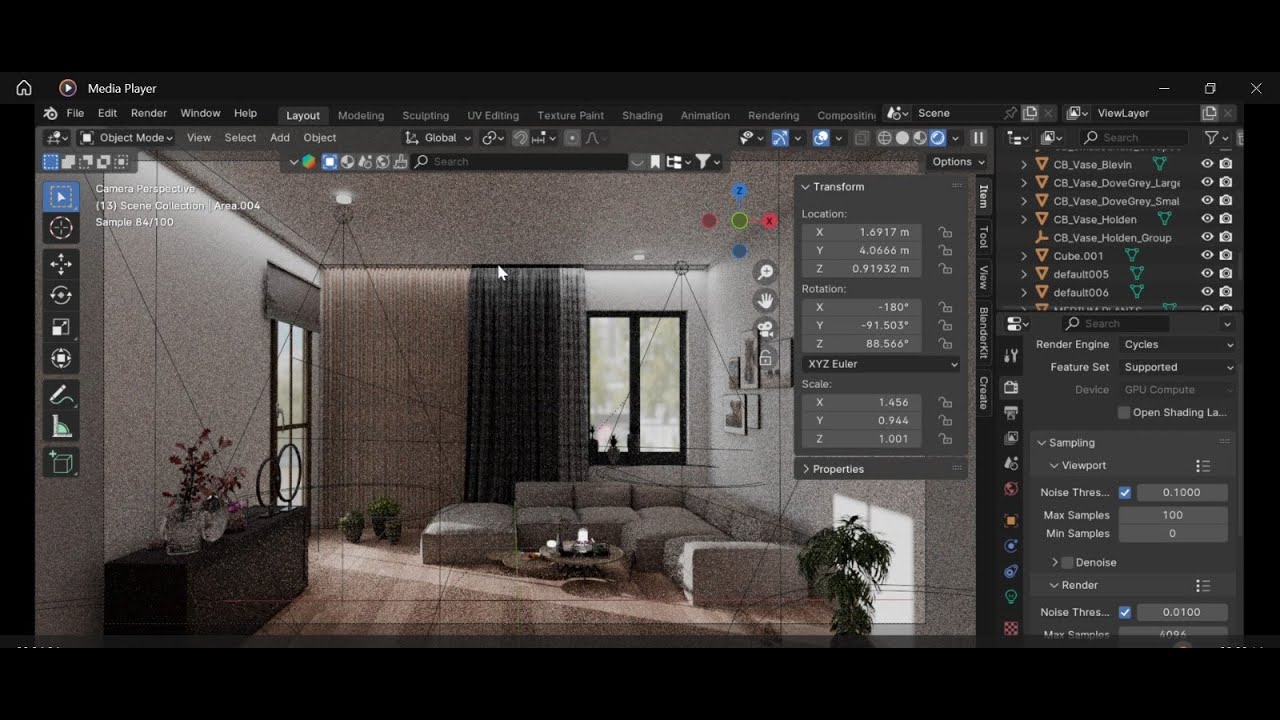1280x720 pixels.
Task: Open the Feature Set dropdown
Action: [x=1177, y=367]
